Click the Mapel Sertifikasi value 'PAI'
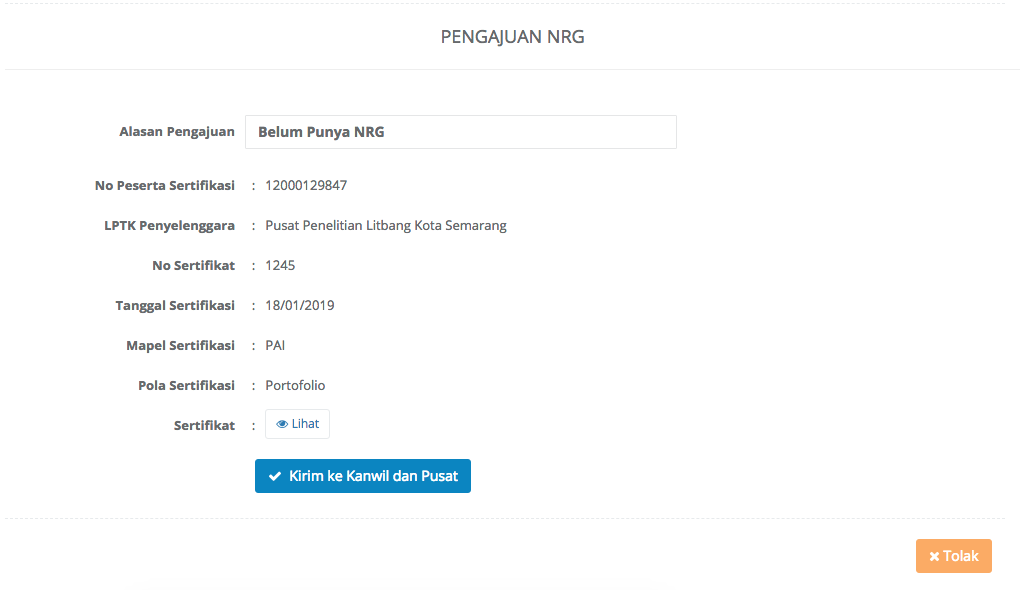The height and width of the screenshot is (590, 1025). pyautogui.click(x=273, y=345)
